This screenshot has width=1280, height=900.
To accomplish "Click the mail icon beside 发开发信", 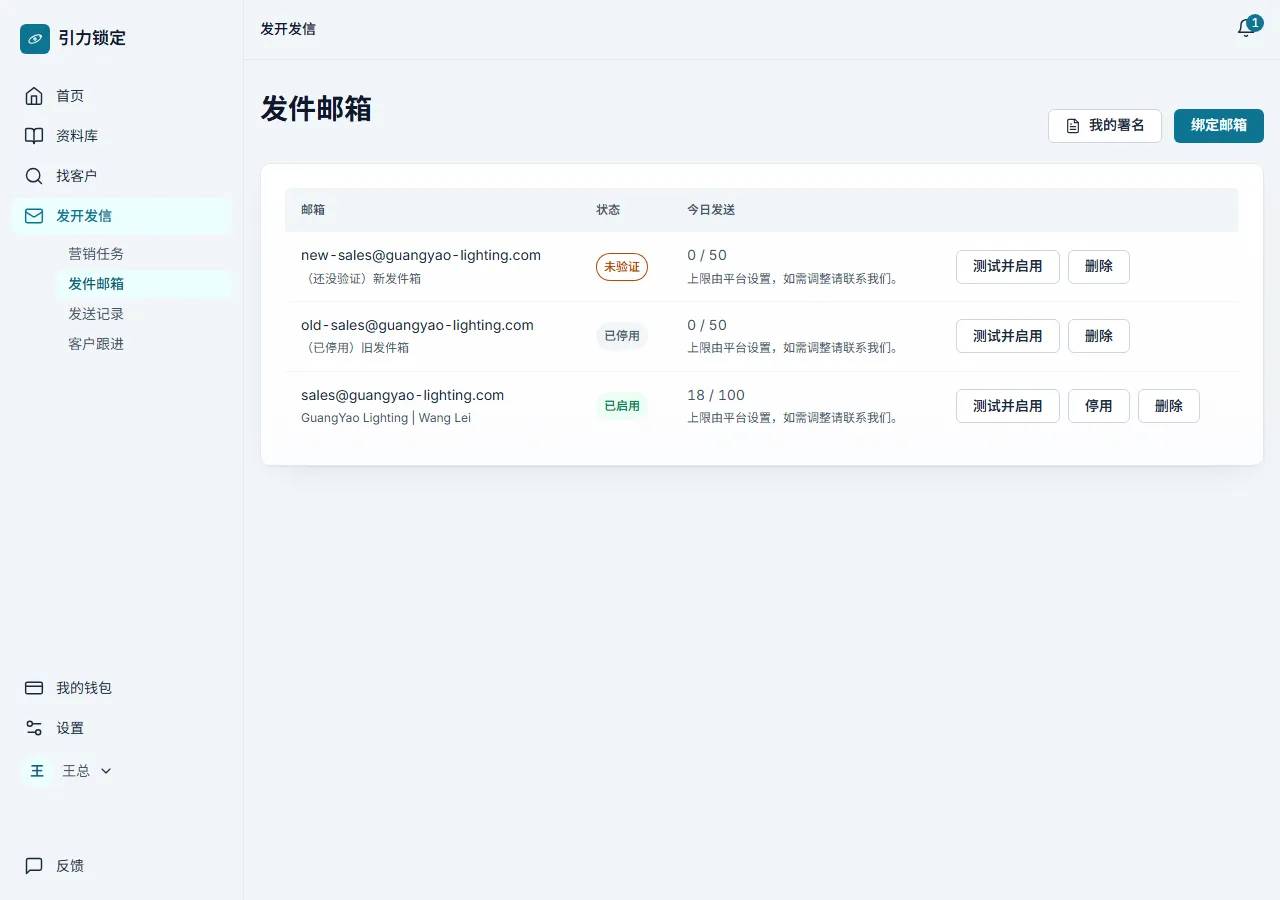I will coord(34,216).
